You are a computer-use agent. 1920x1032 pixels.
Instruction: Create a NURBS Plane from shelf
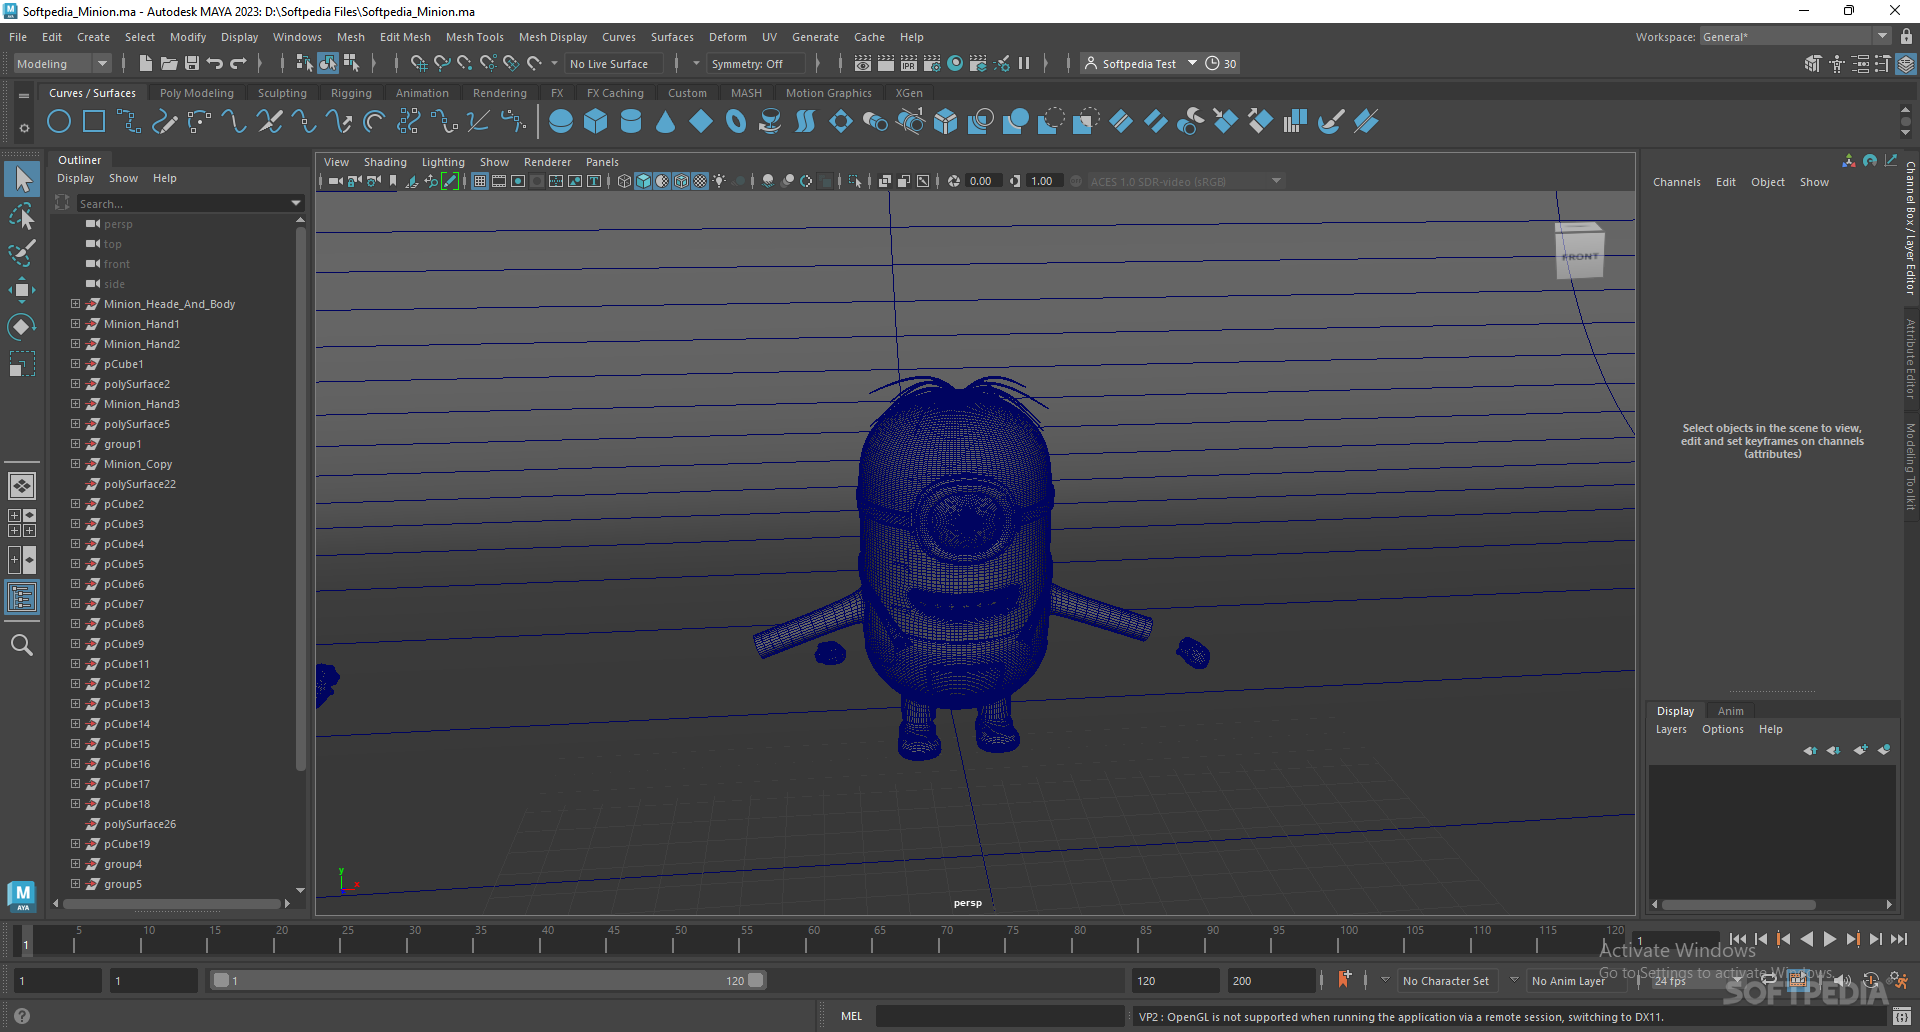point(701,122)
